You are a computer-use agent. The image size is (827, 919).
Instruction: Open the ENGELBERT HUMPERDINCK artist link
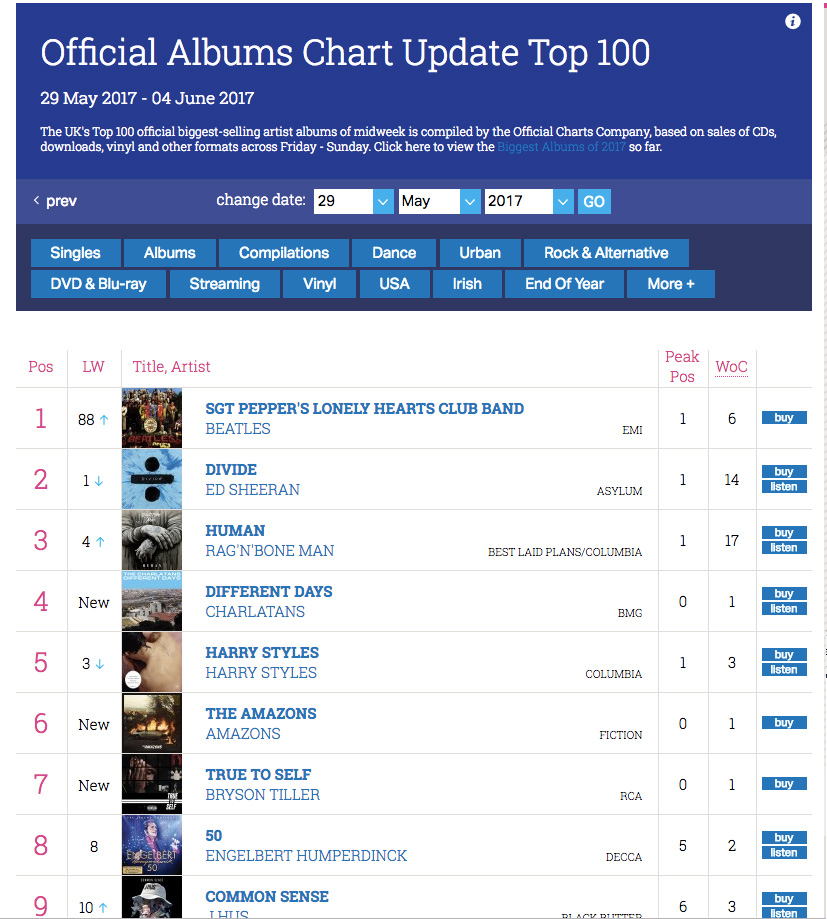(306, 856)
